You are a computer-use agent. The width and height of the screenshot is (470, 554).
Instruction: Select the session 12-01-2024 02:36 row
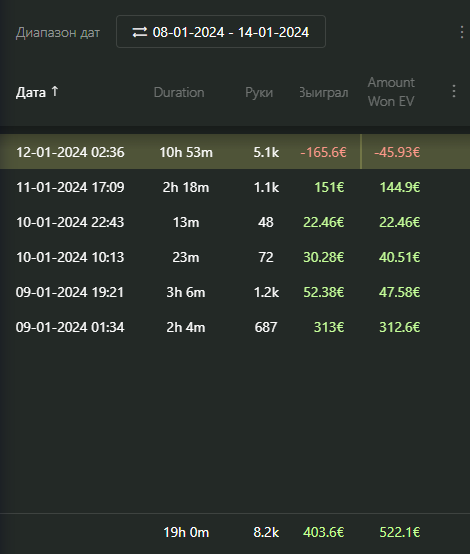[235, 152]
